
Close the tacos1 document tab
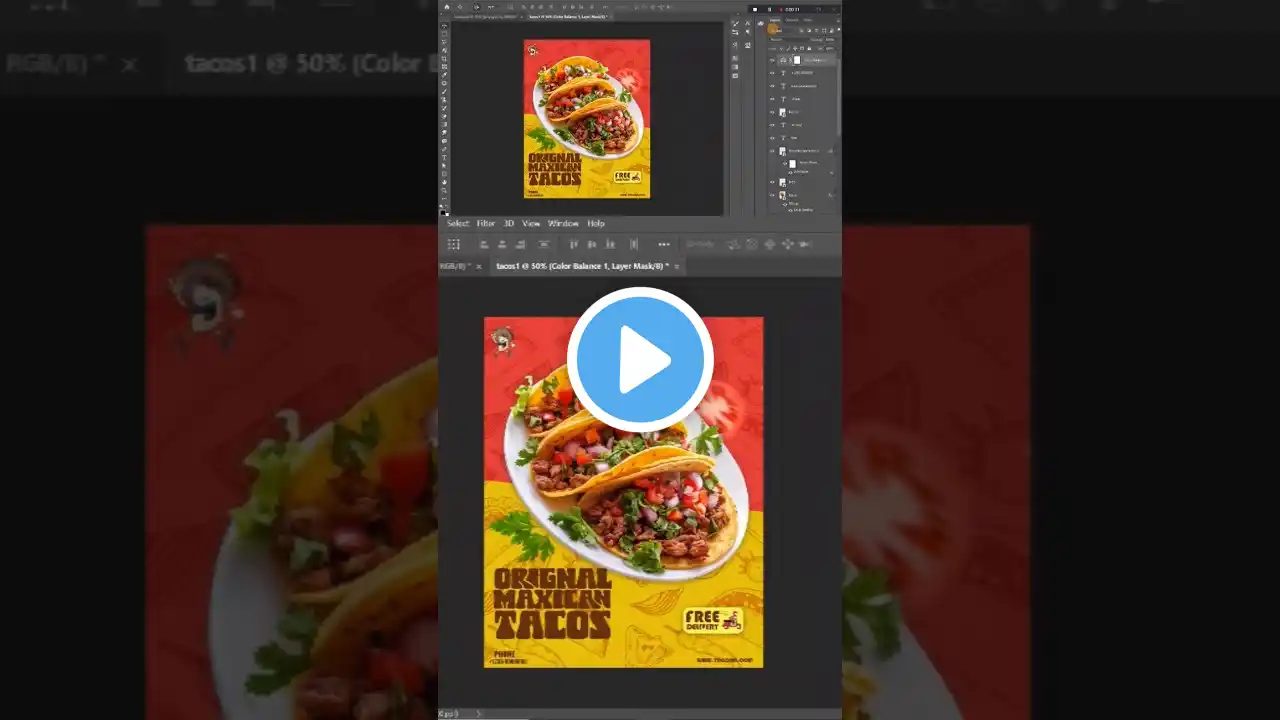[677, 266]
